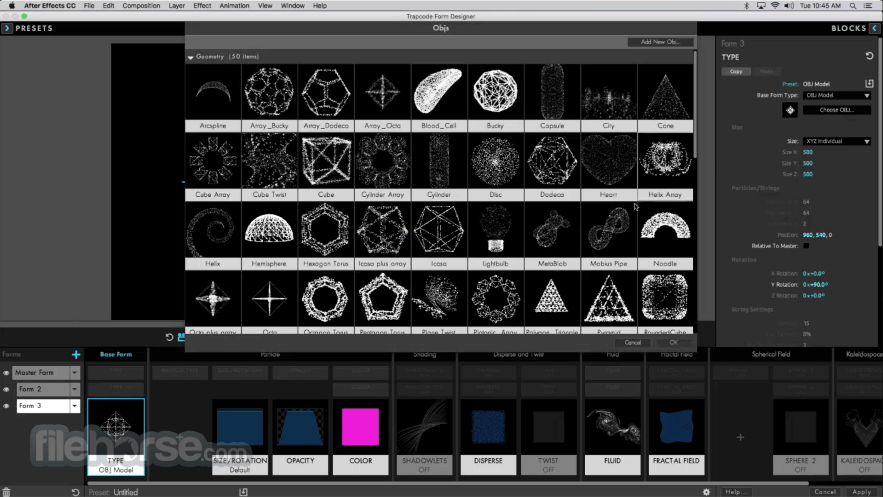Image resolution: width=883 pixels, height=497 pixels.
Task: Open Form 3 dropdown arrow
Action: (x=74, y=406)
